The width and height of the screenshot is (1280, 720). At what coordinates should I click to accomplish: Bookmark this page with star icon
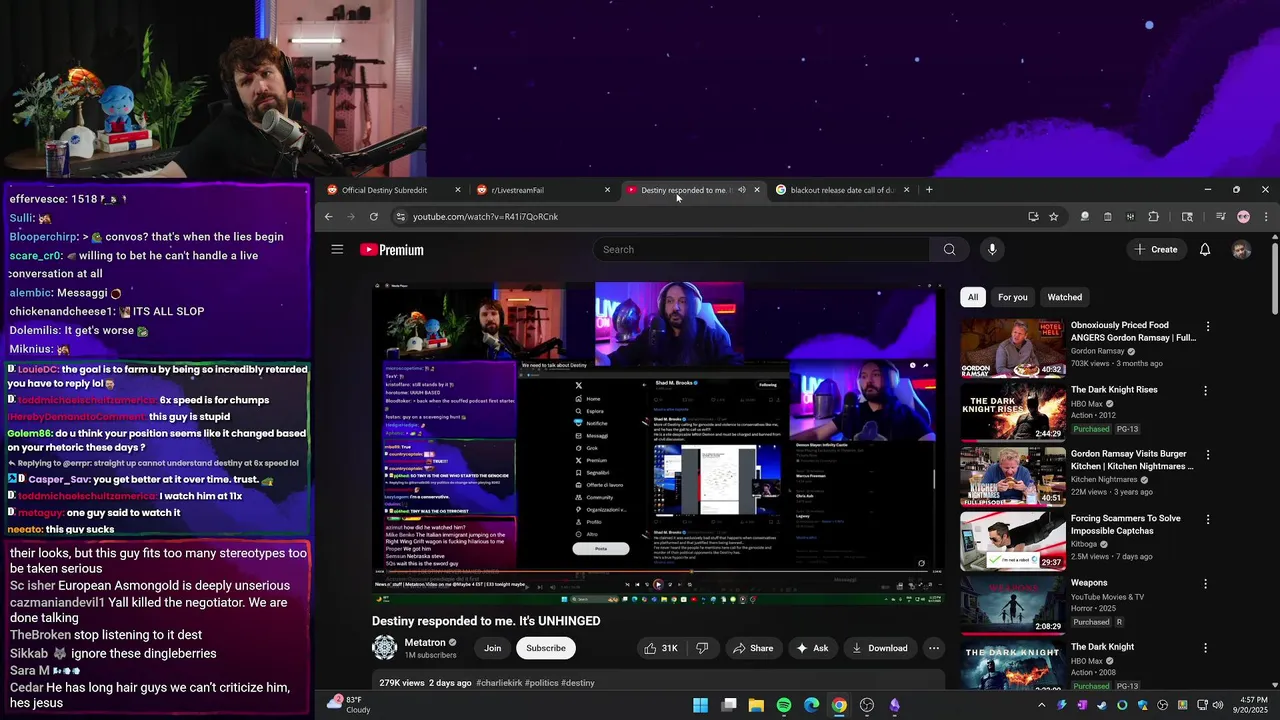(1053, 216)
